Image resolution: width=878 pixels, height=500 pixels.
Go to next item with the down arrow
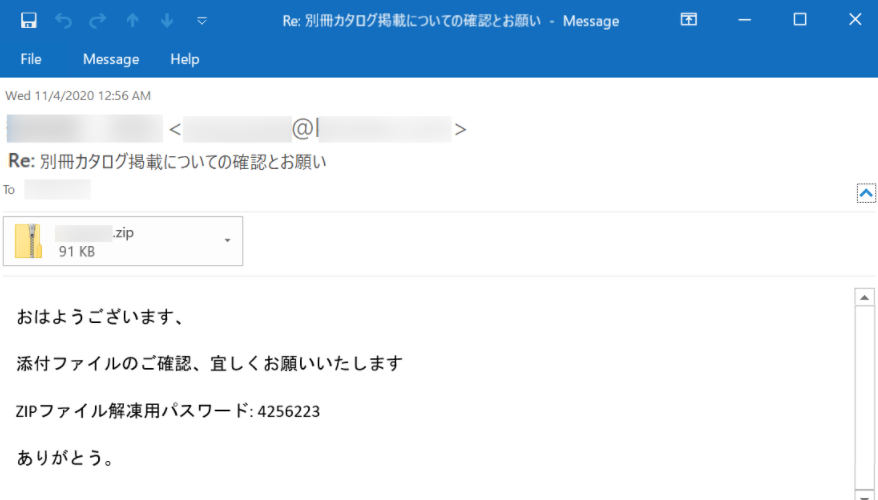tap(167, 21)
